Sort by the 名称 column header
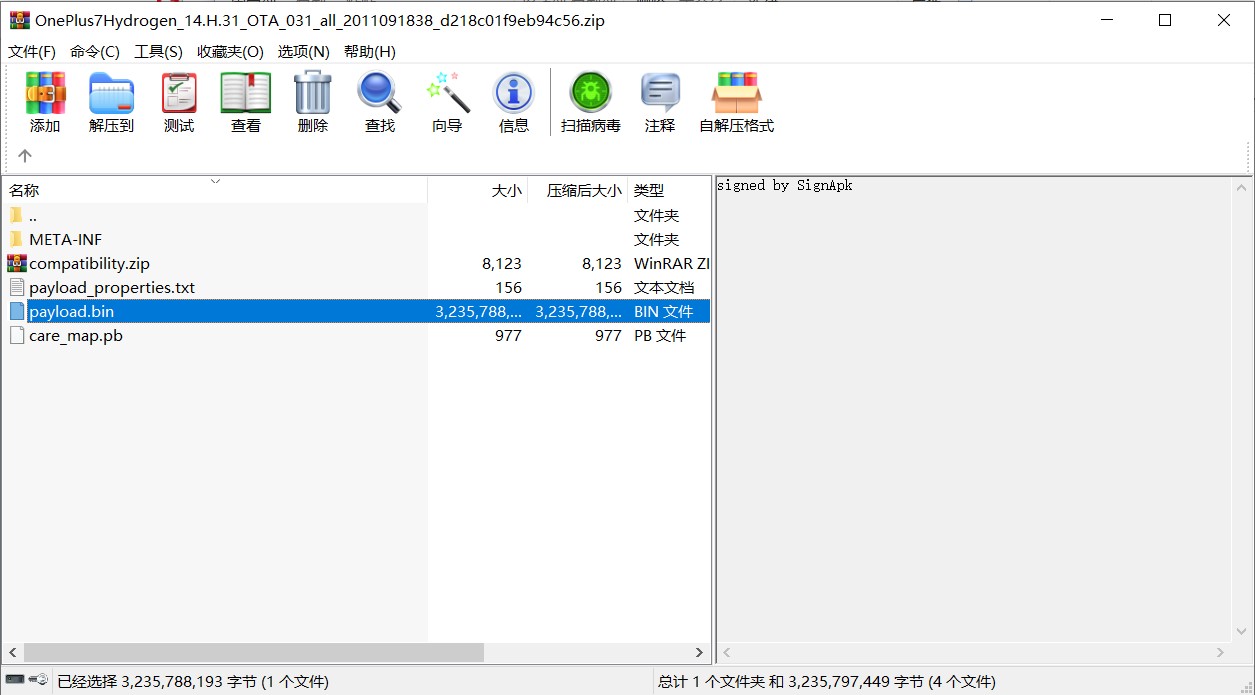Screen dimensions: 1255x695 pos(214,190)
